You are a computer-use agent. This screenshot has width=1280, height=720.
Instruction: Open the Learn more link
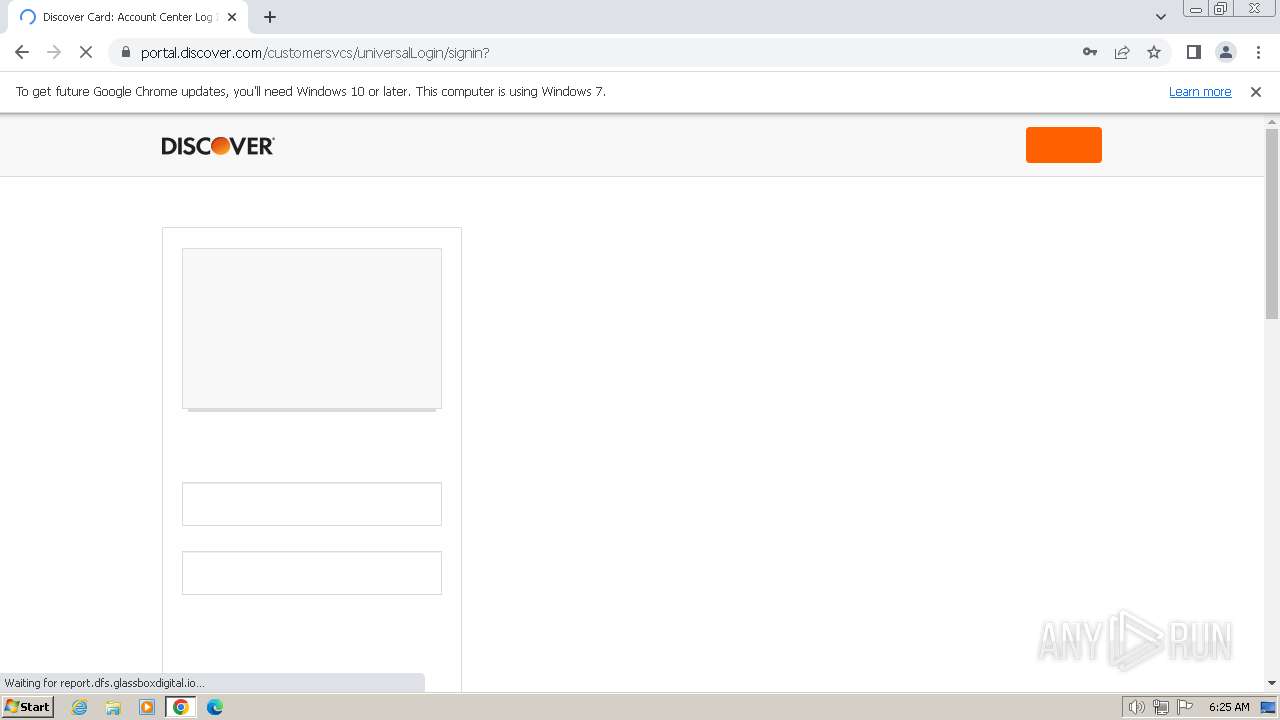coord(1200,91)
